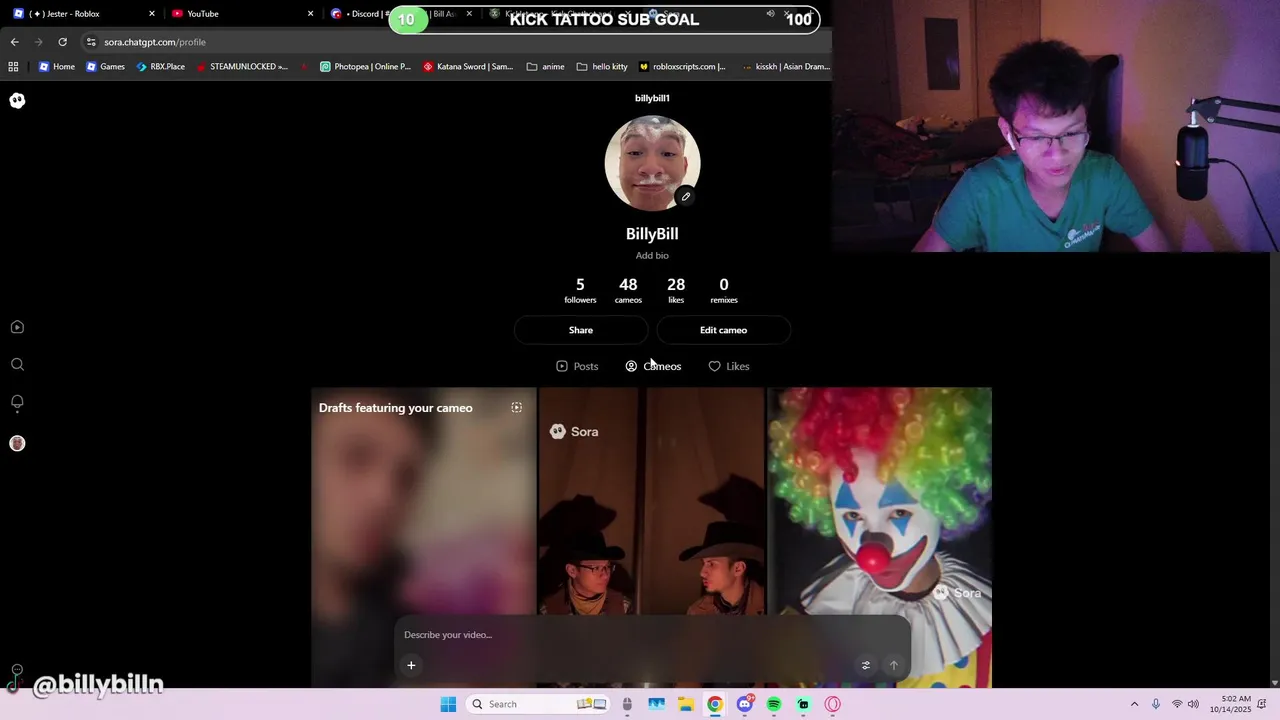Open Discord from the taskbar
The height and width of the screenshot is (720, 1280).
pyautogui.click(x=745, y=704)
